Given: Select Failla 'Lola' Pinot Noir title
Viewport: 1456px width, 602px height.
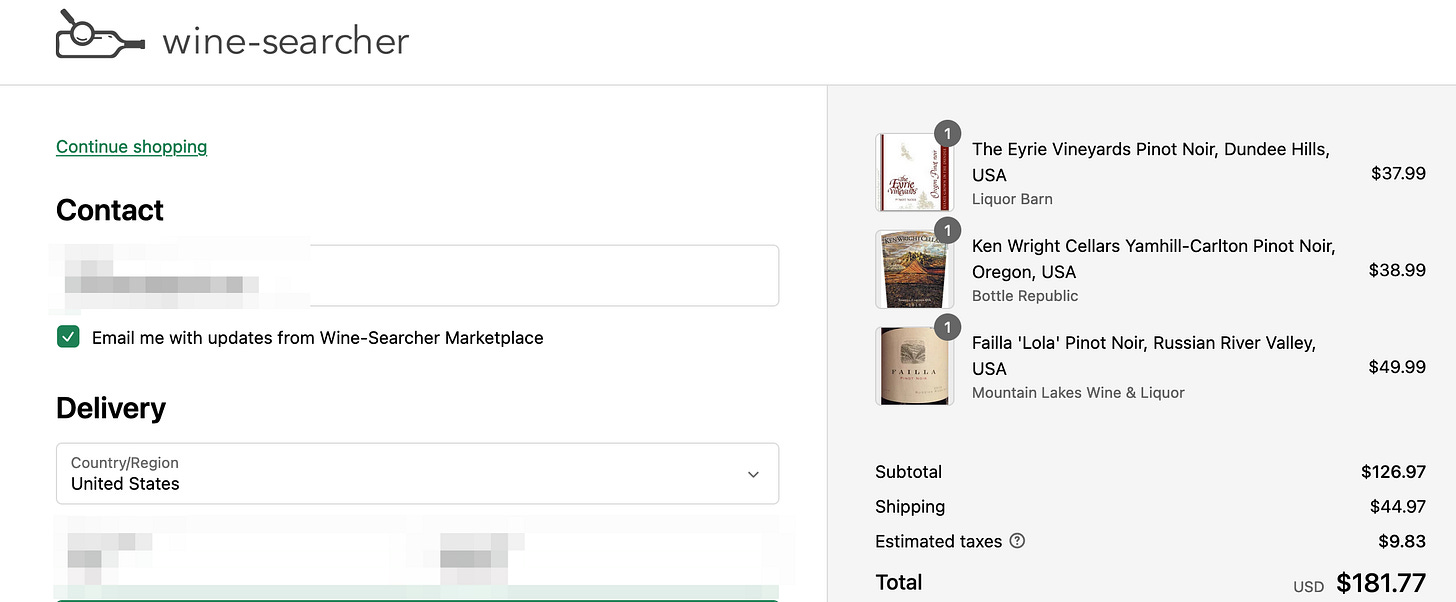Looking at the screenshot, I should [x=1144, y=356].
